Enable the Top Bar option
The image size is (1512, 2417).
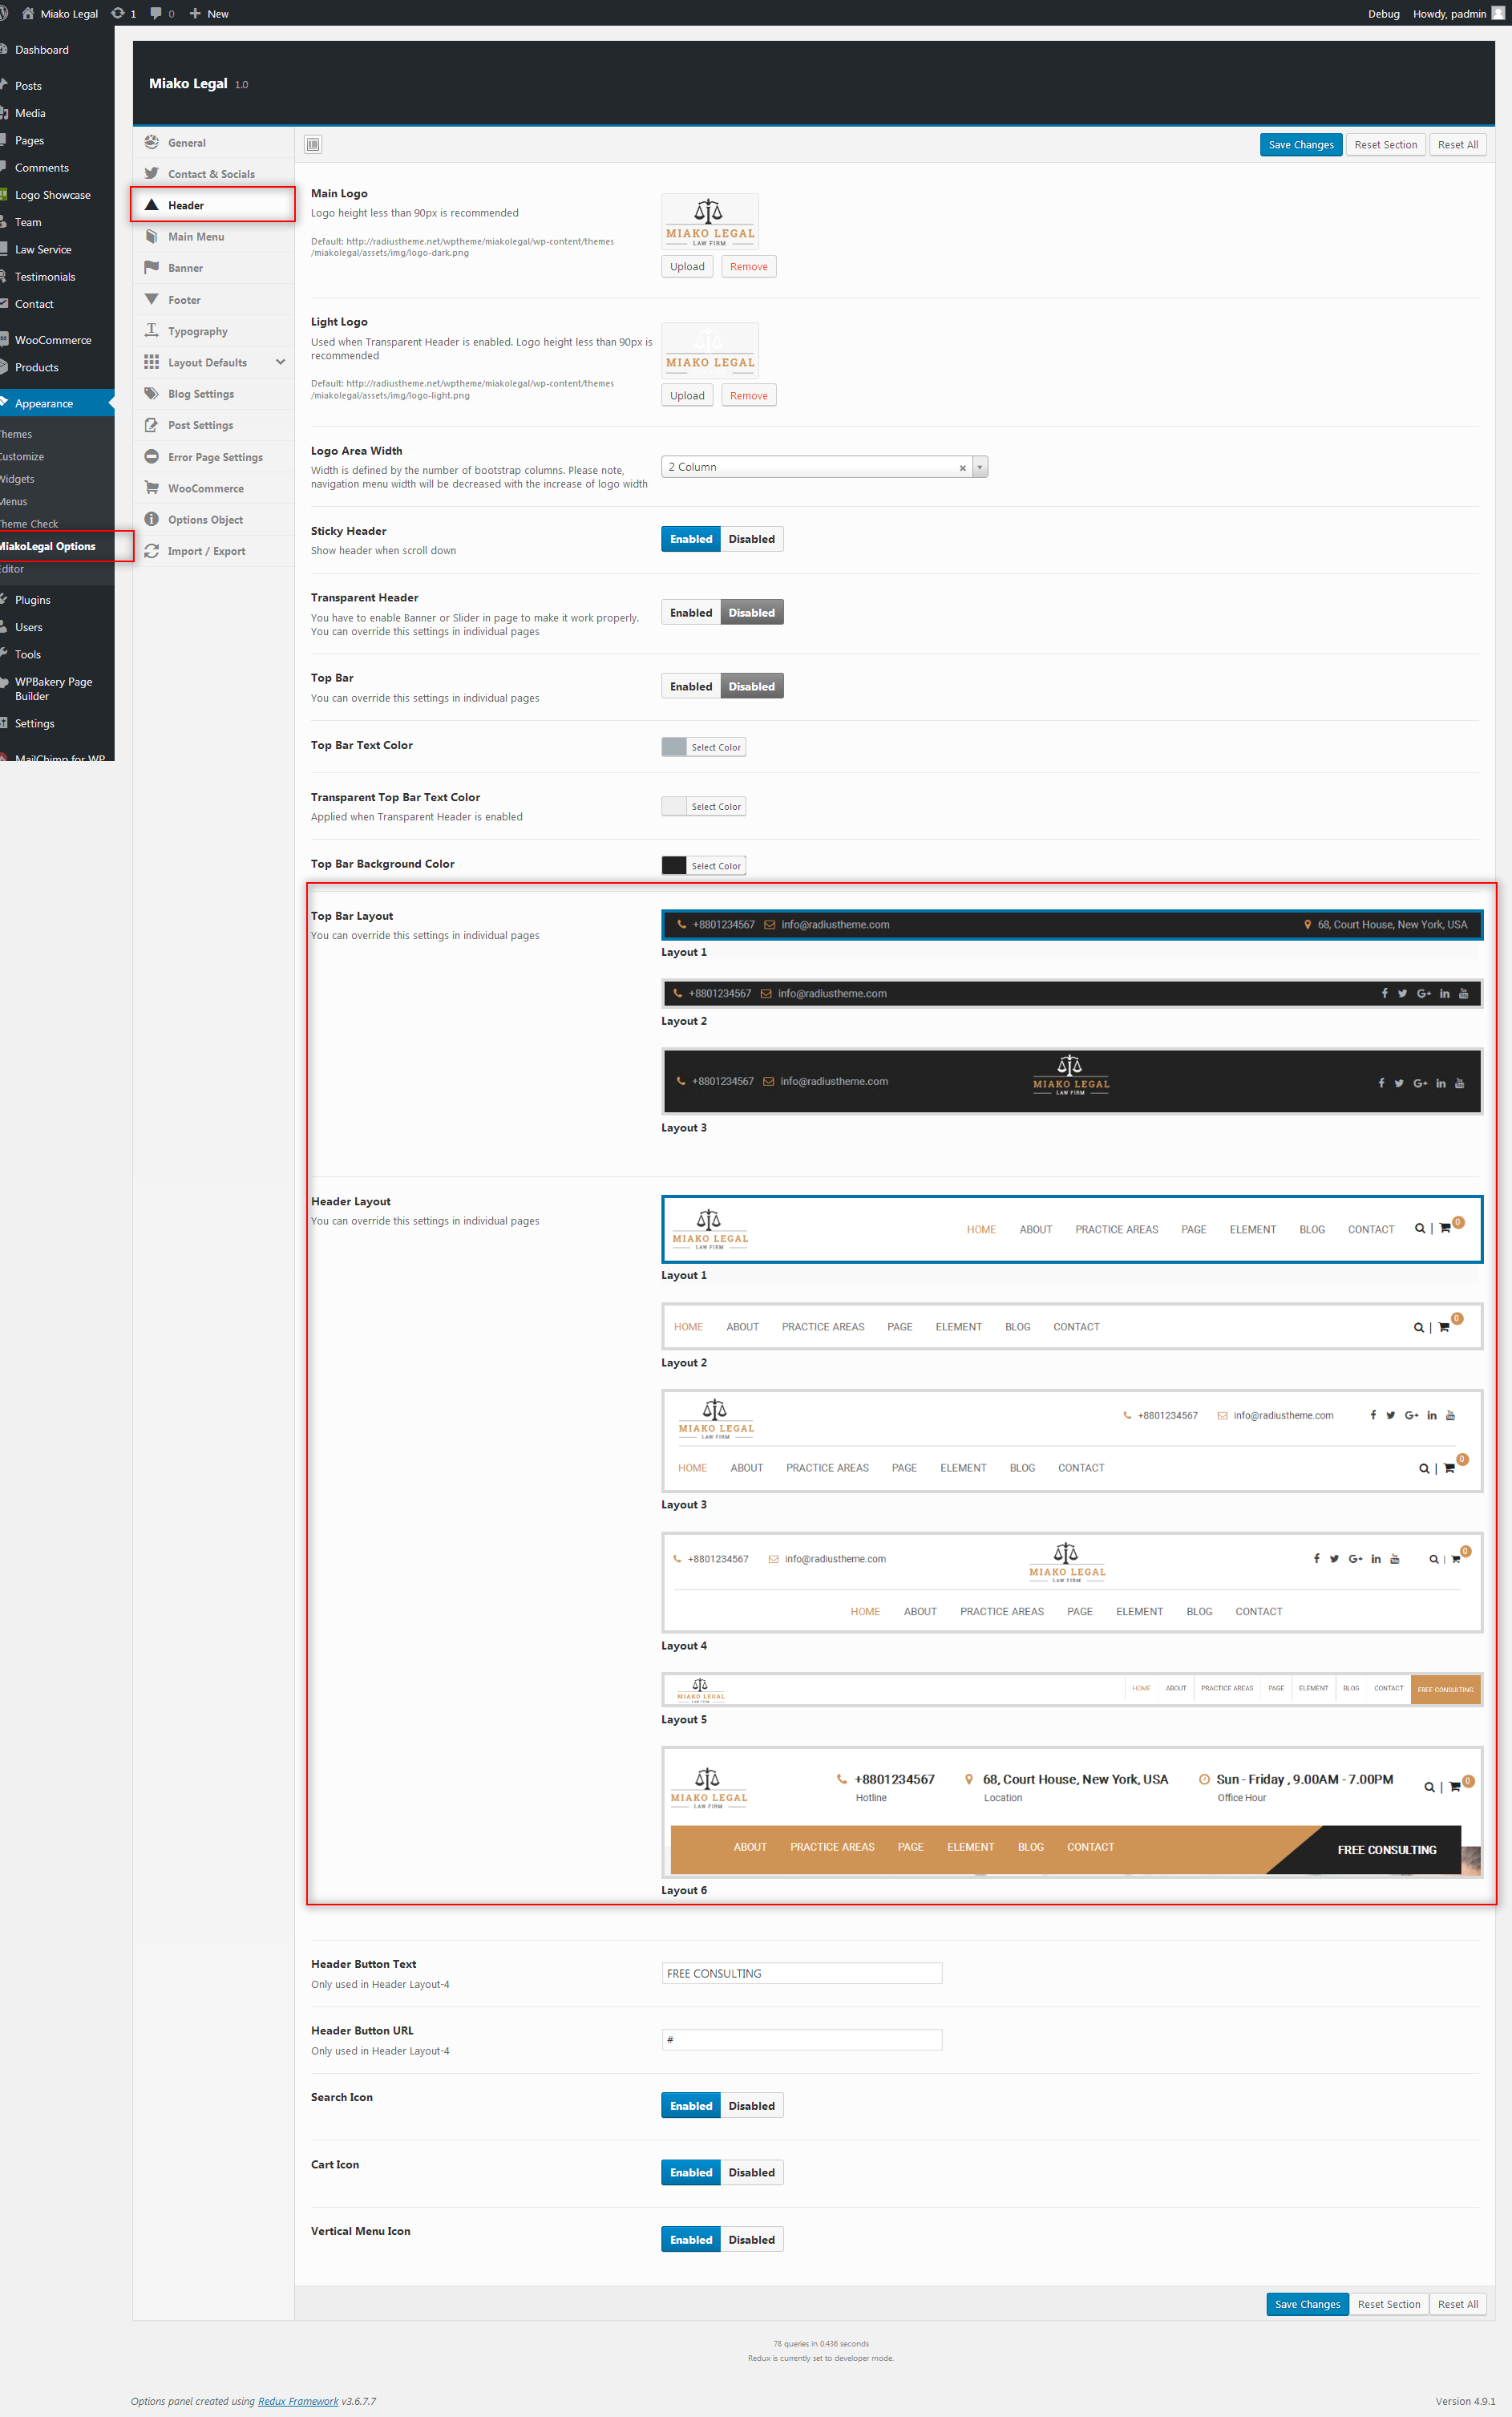click(x=691, y=687)
